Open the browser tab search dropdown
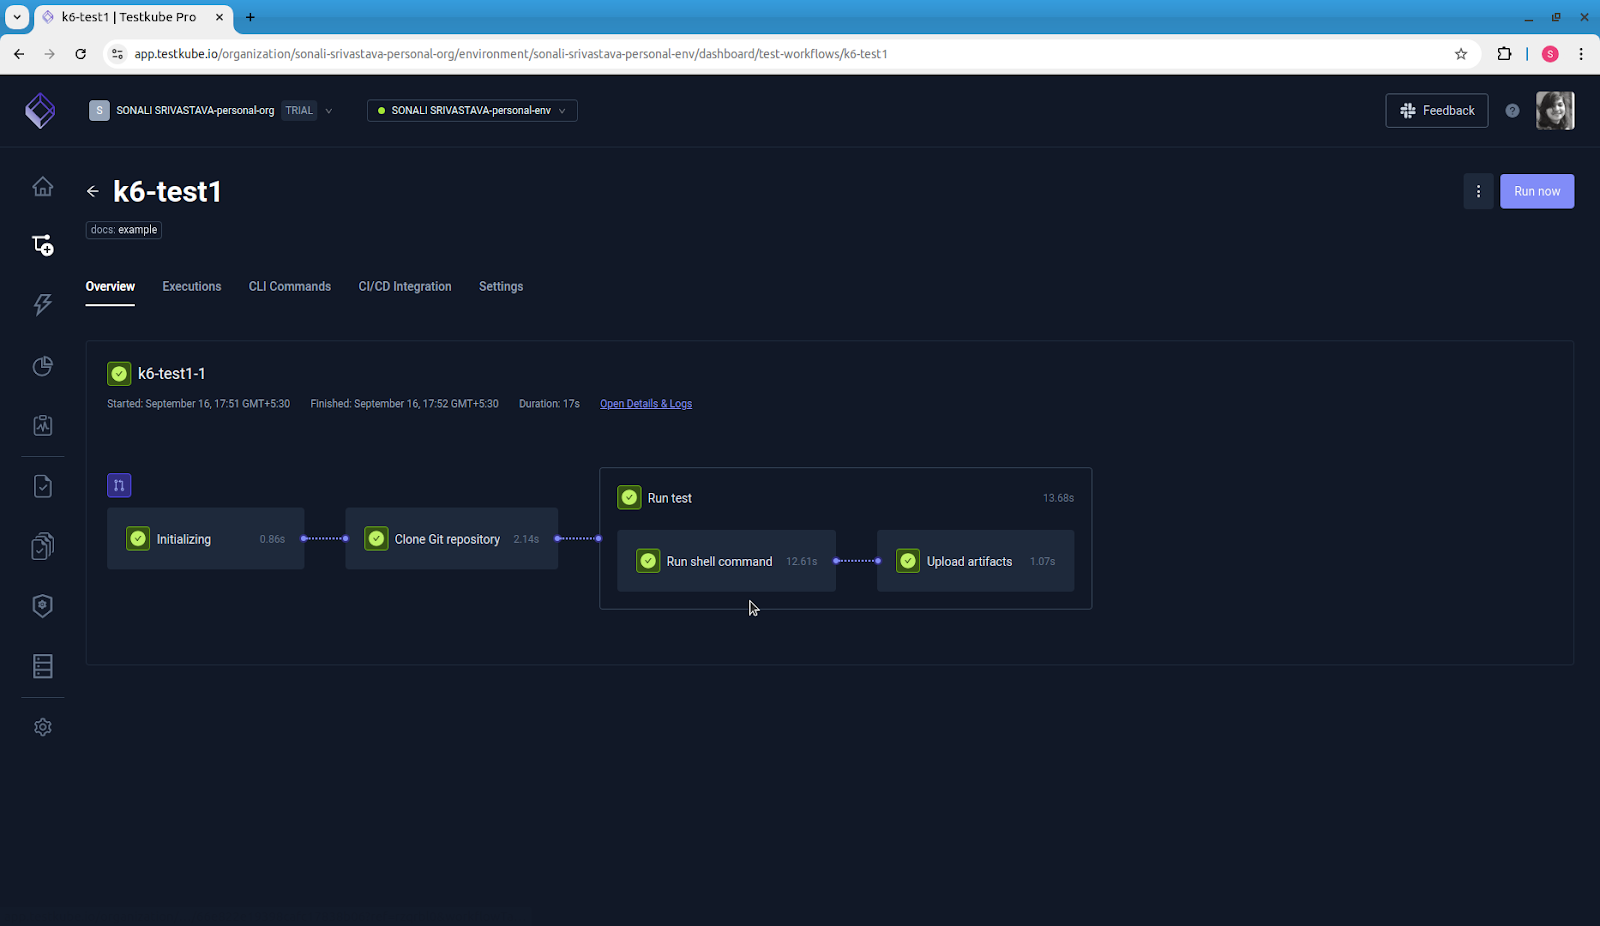The height and width of the screenshot is (926, 1600). [17, 17]
